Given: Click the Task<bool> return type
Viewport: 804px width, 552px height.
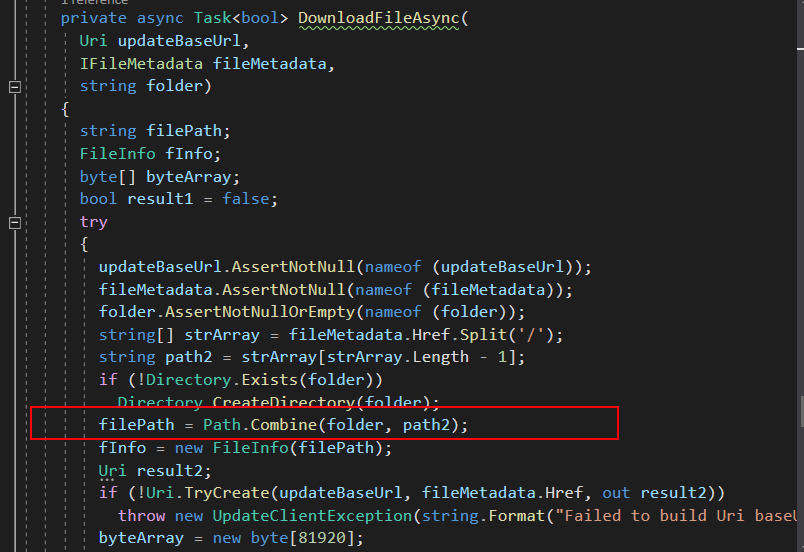Looking at the screenshot, I should [241, 18].
